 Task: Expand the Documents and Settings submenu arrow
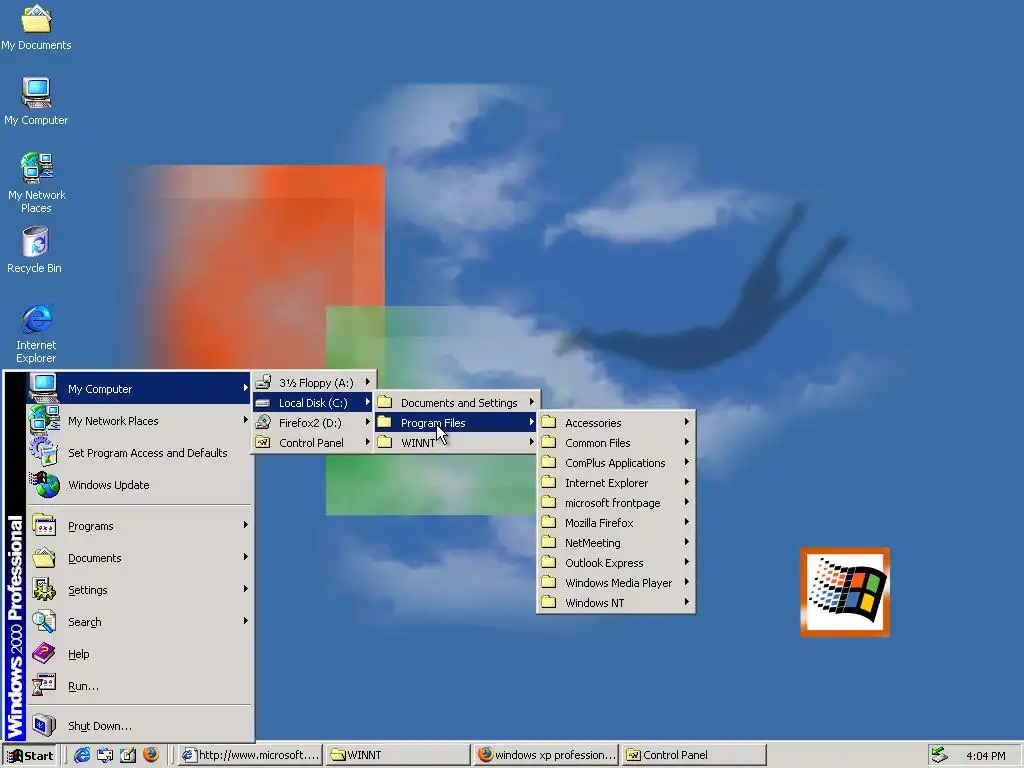pos(532,402)
